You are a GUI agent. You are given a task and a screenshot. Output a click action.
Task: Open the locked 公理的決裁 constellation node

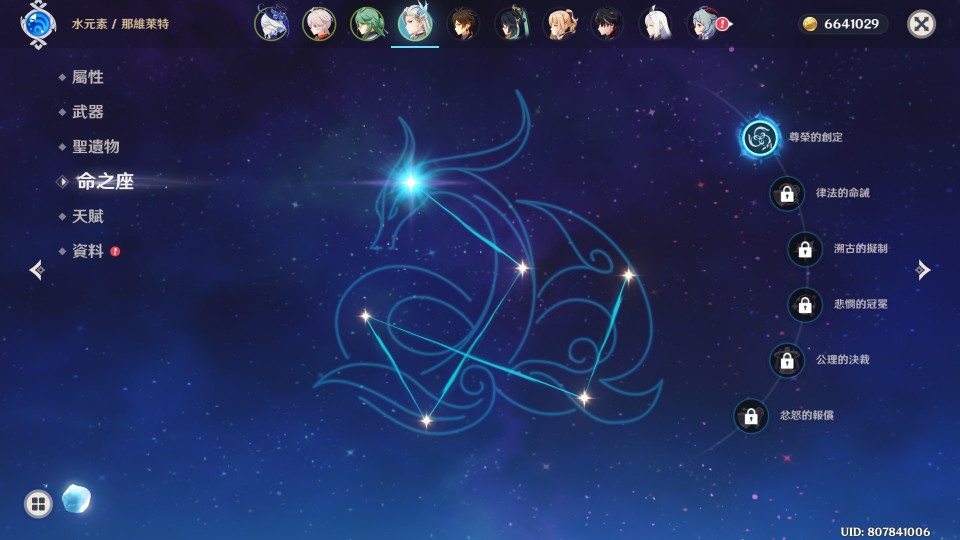coord(787,360)
